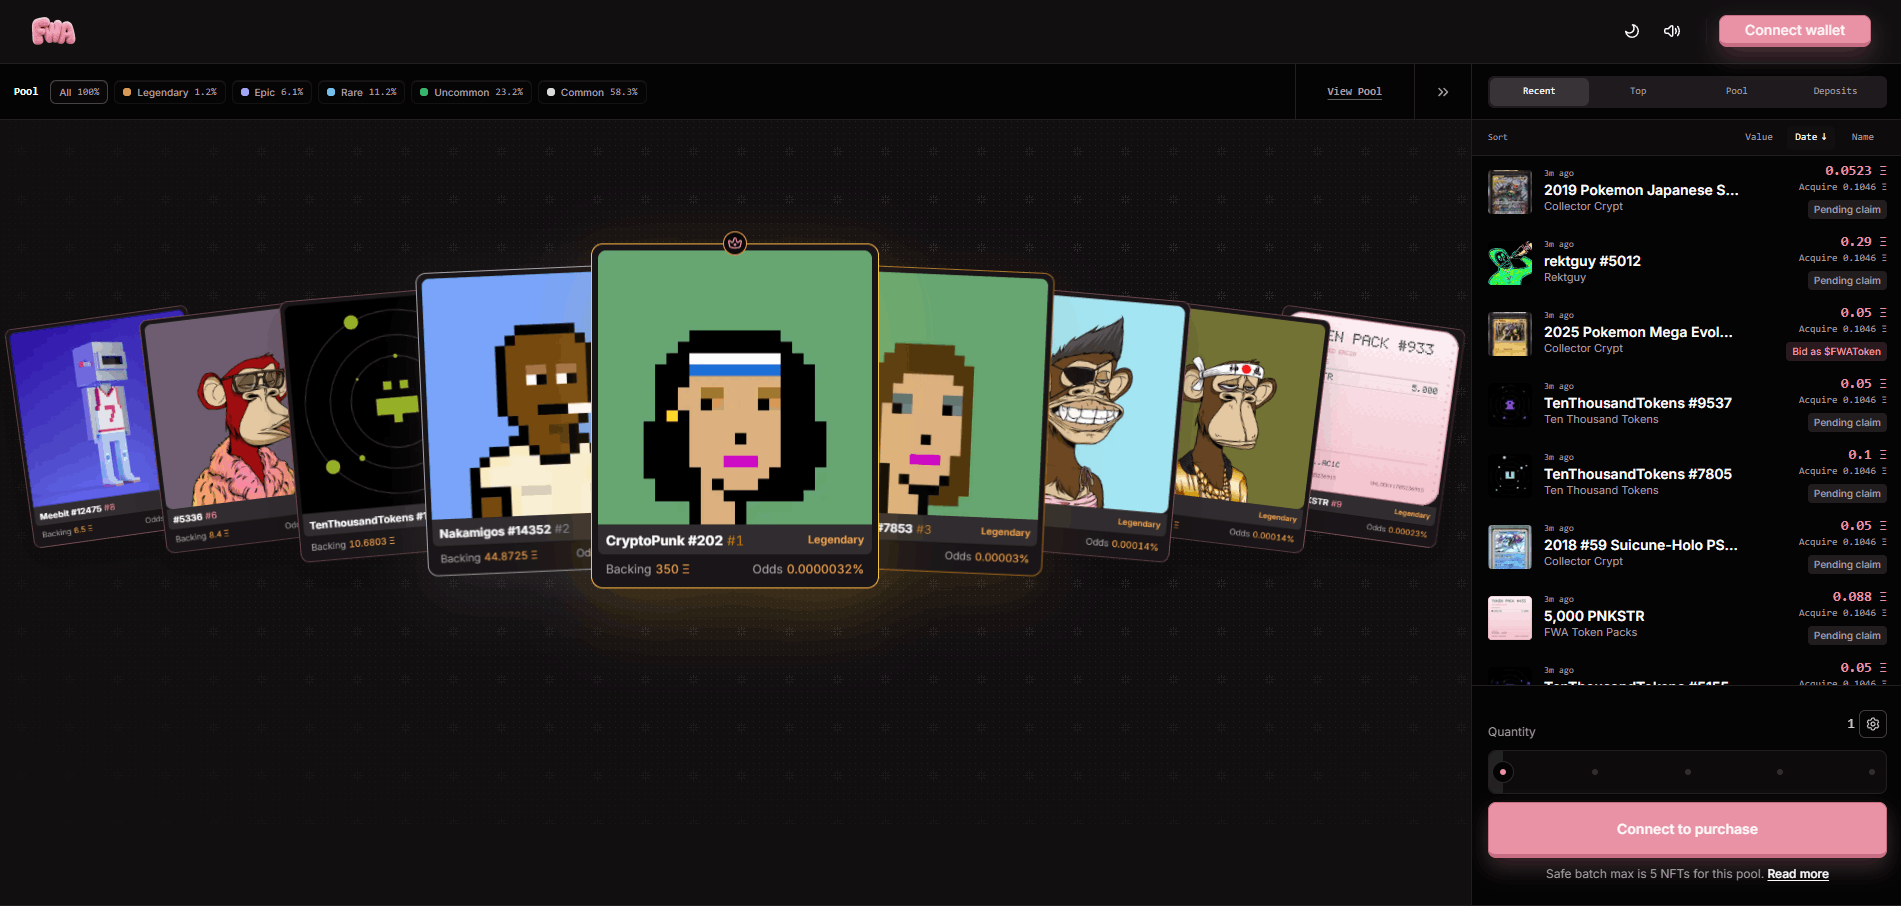Click Pending claim for rektguy #5012

[x=1847, y=281]
